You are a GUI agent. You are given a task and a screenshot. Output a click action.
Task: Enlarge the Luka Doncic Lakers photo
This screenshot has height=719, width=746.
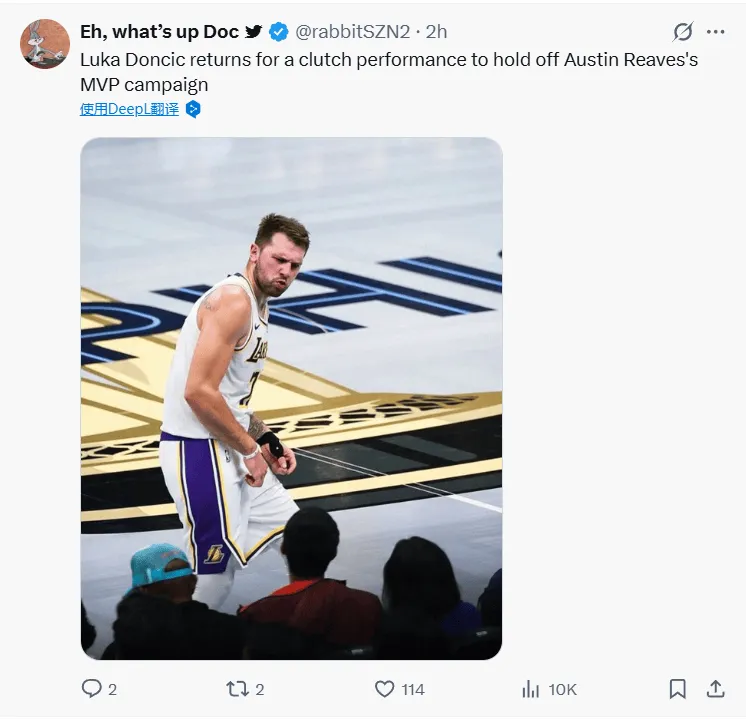(x=291, y=398)
